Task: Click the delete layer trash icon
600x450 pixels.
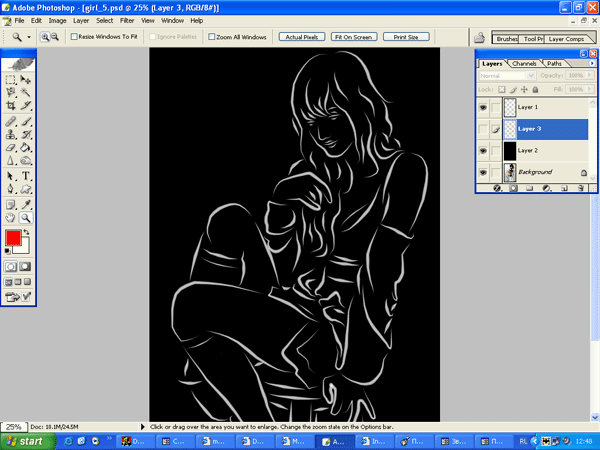Action: click(x=580, y=188)
